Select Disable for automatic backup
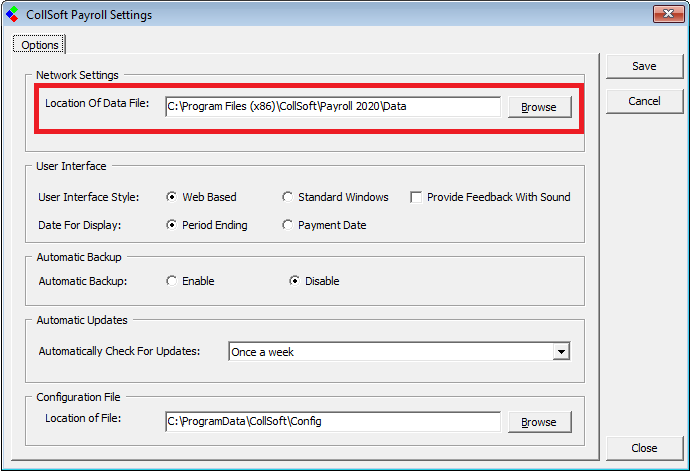Screen dimensions: 691x471 [x=314, y=281]
